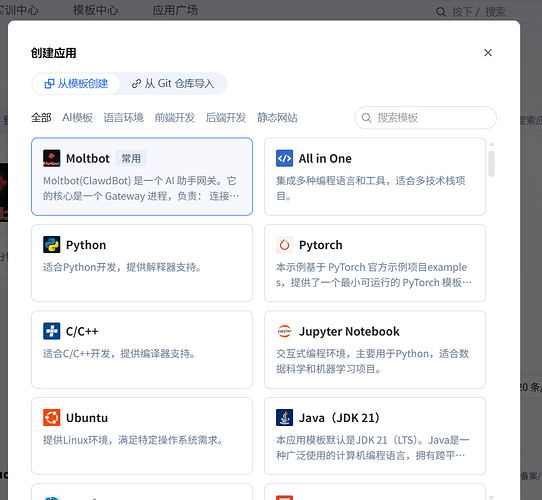Click the 搜索模板 search field
Image resolution: width=542 pixels, height=500 pixels.
[426, 118]
